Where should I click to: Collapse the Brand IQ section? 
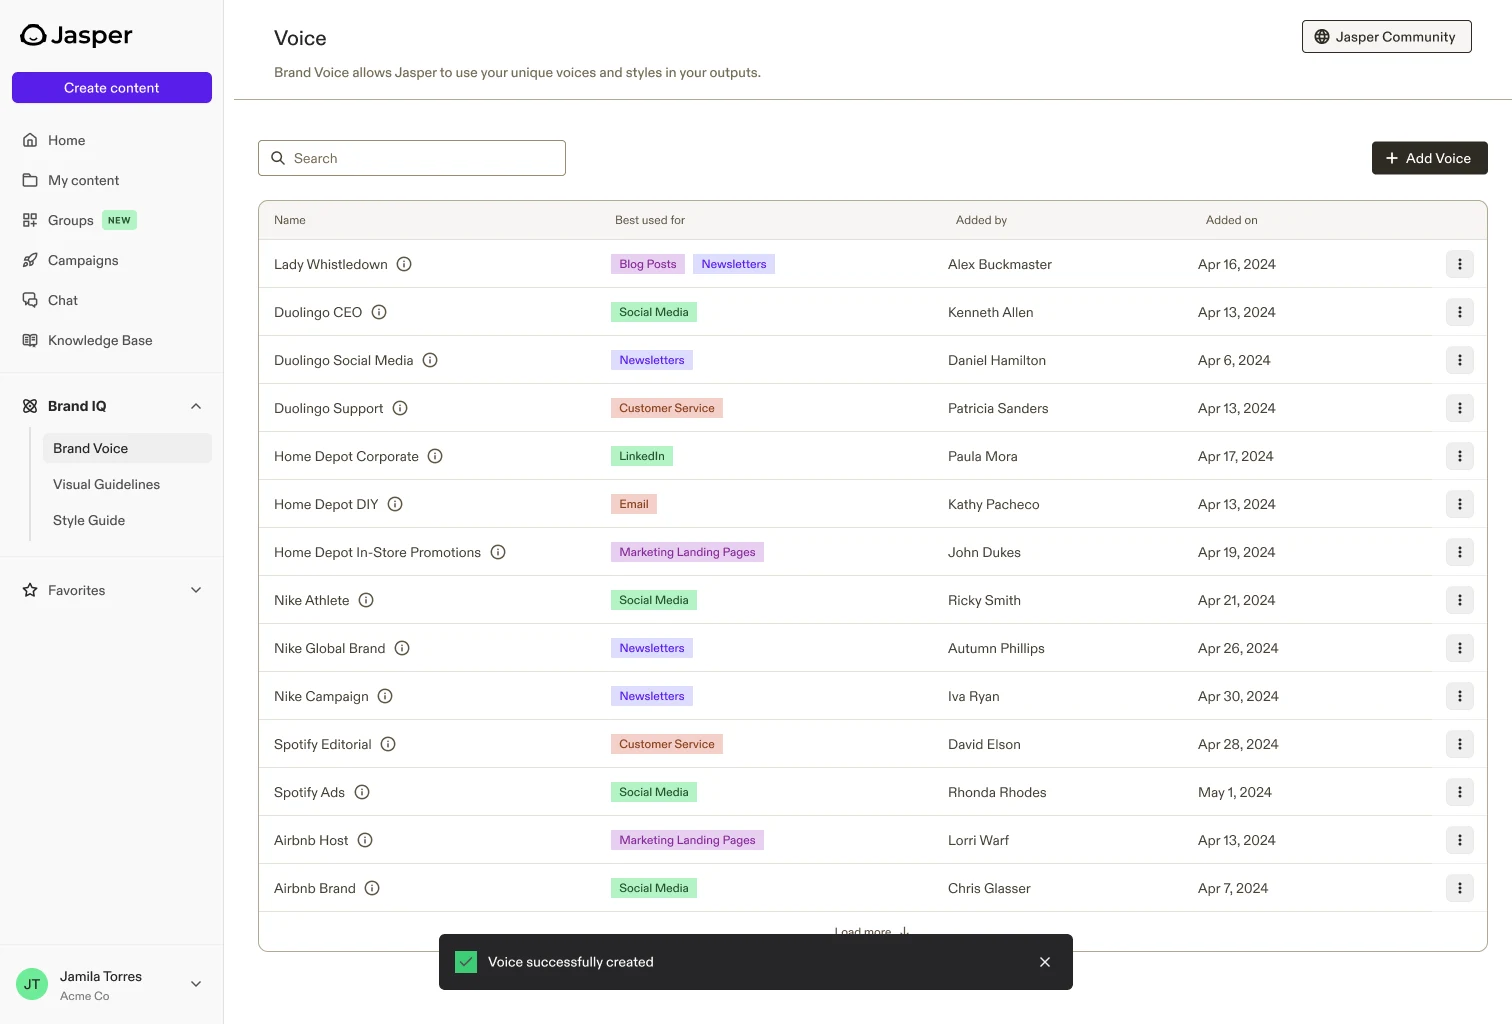tap(196, 406)
